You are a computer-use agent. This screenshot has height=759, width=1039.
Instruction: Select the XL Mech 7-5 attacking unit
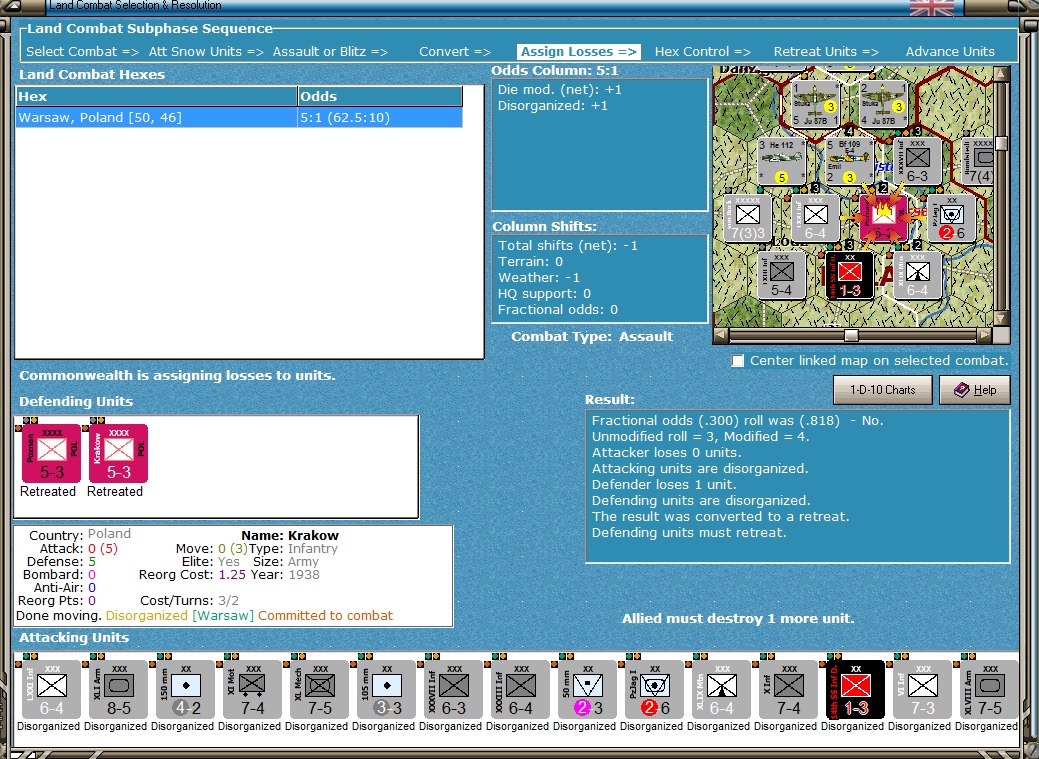tap(319, 689)
